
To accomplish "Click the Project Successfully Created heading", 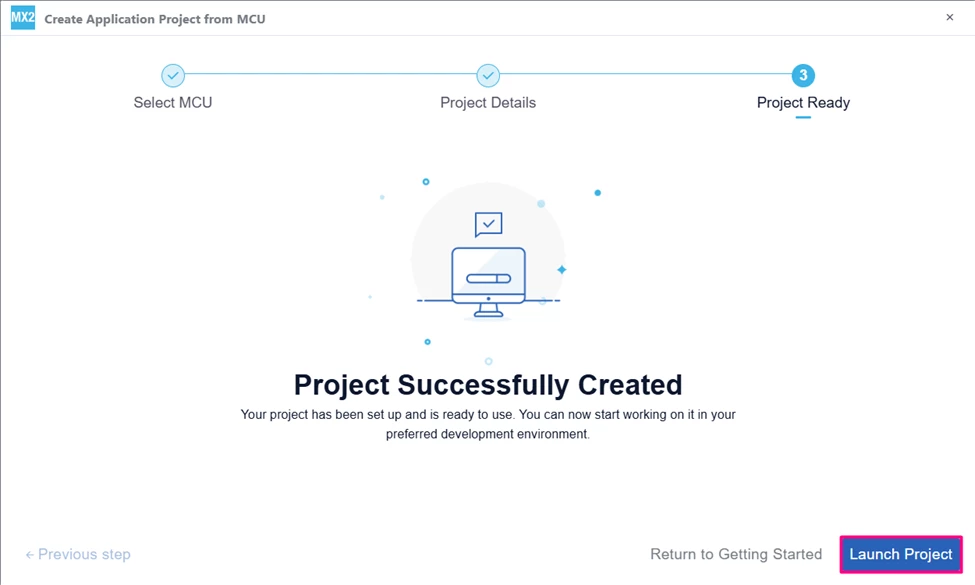I will pos(488,385).
